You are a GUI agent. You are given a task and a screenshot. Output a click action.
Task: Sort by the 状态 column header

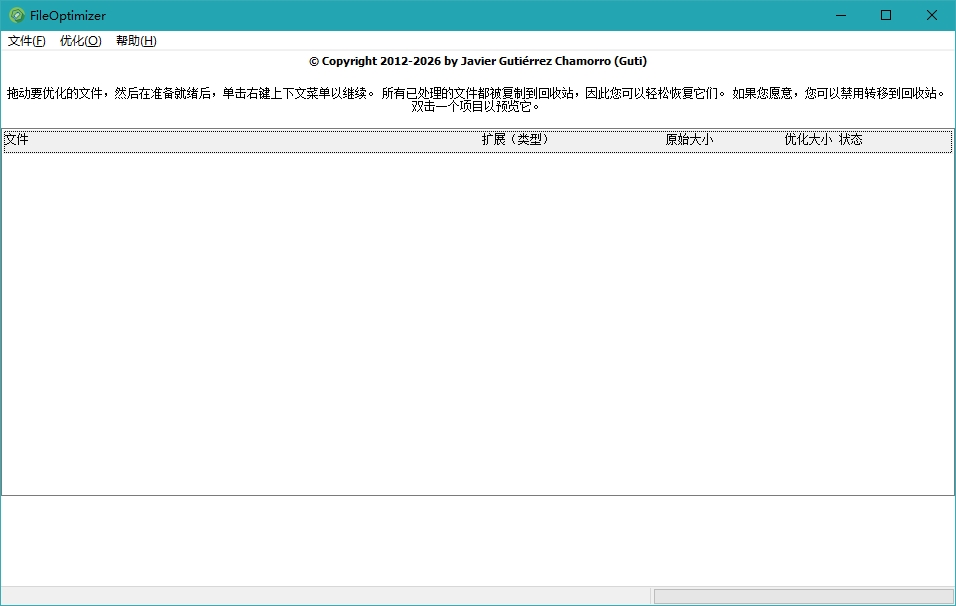[851, 140]
